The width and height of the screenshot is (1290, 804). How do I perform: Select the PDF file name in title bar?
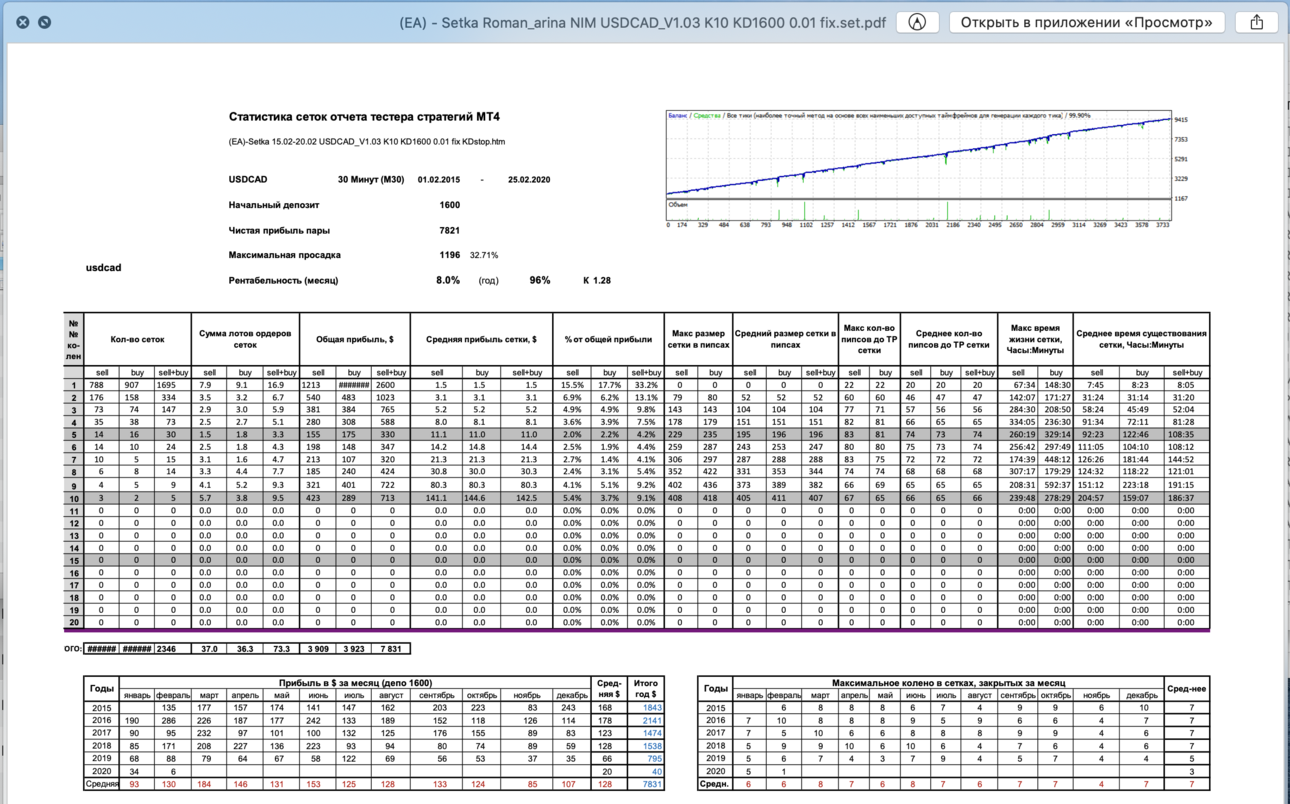click(642, 22)
